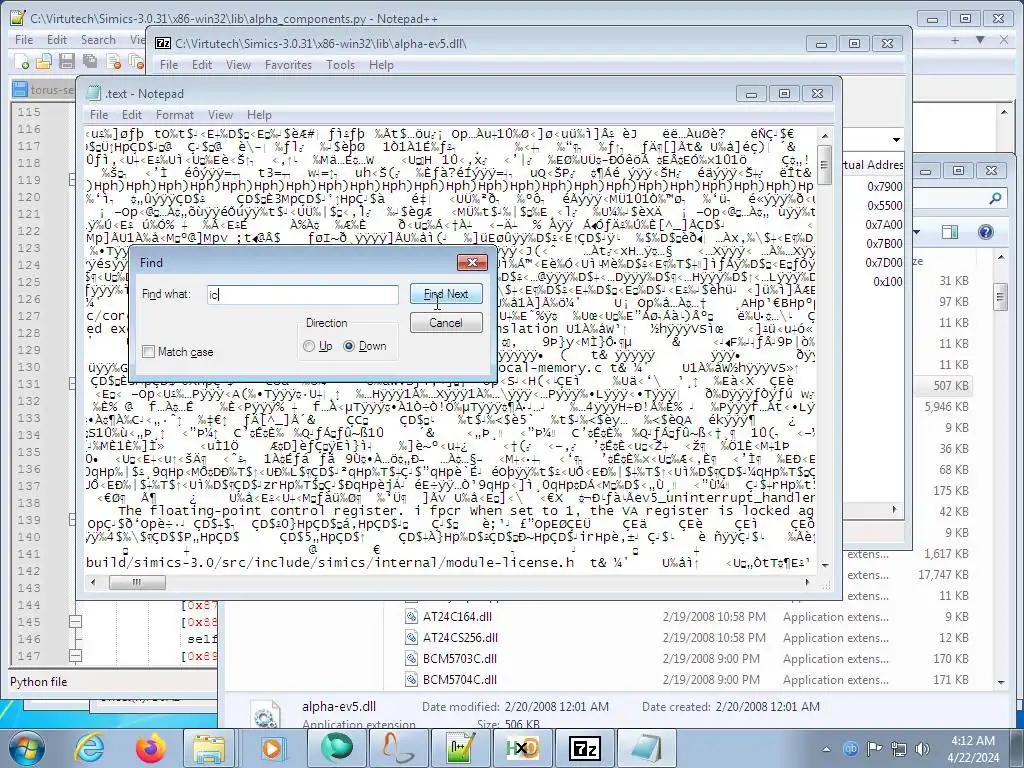Collapse the fold marker at line 139
The width and height of the screenshot is (1024, 768).
pyautogui.click(x=74, y=519)
